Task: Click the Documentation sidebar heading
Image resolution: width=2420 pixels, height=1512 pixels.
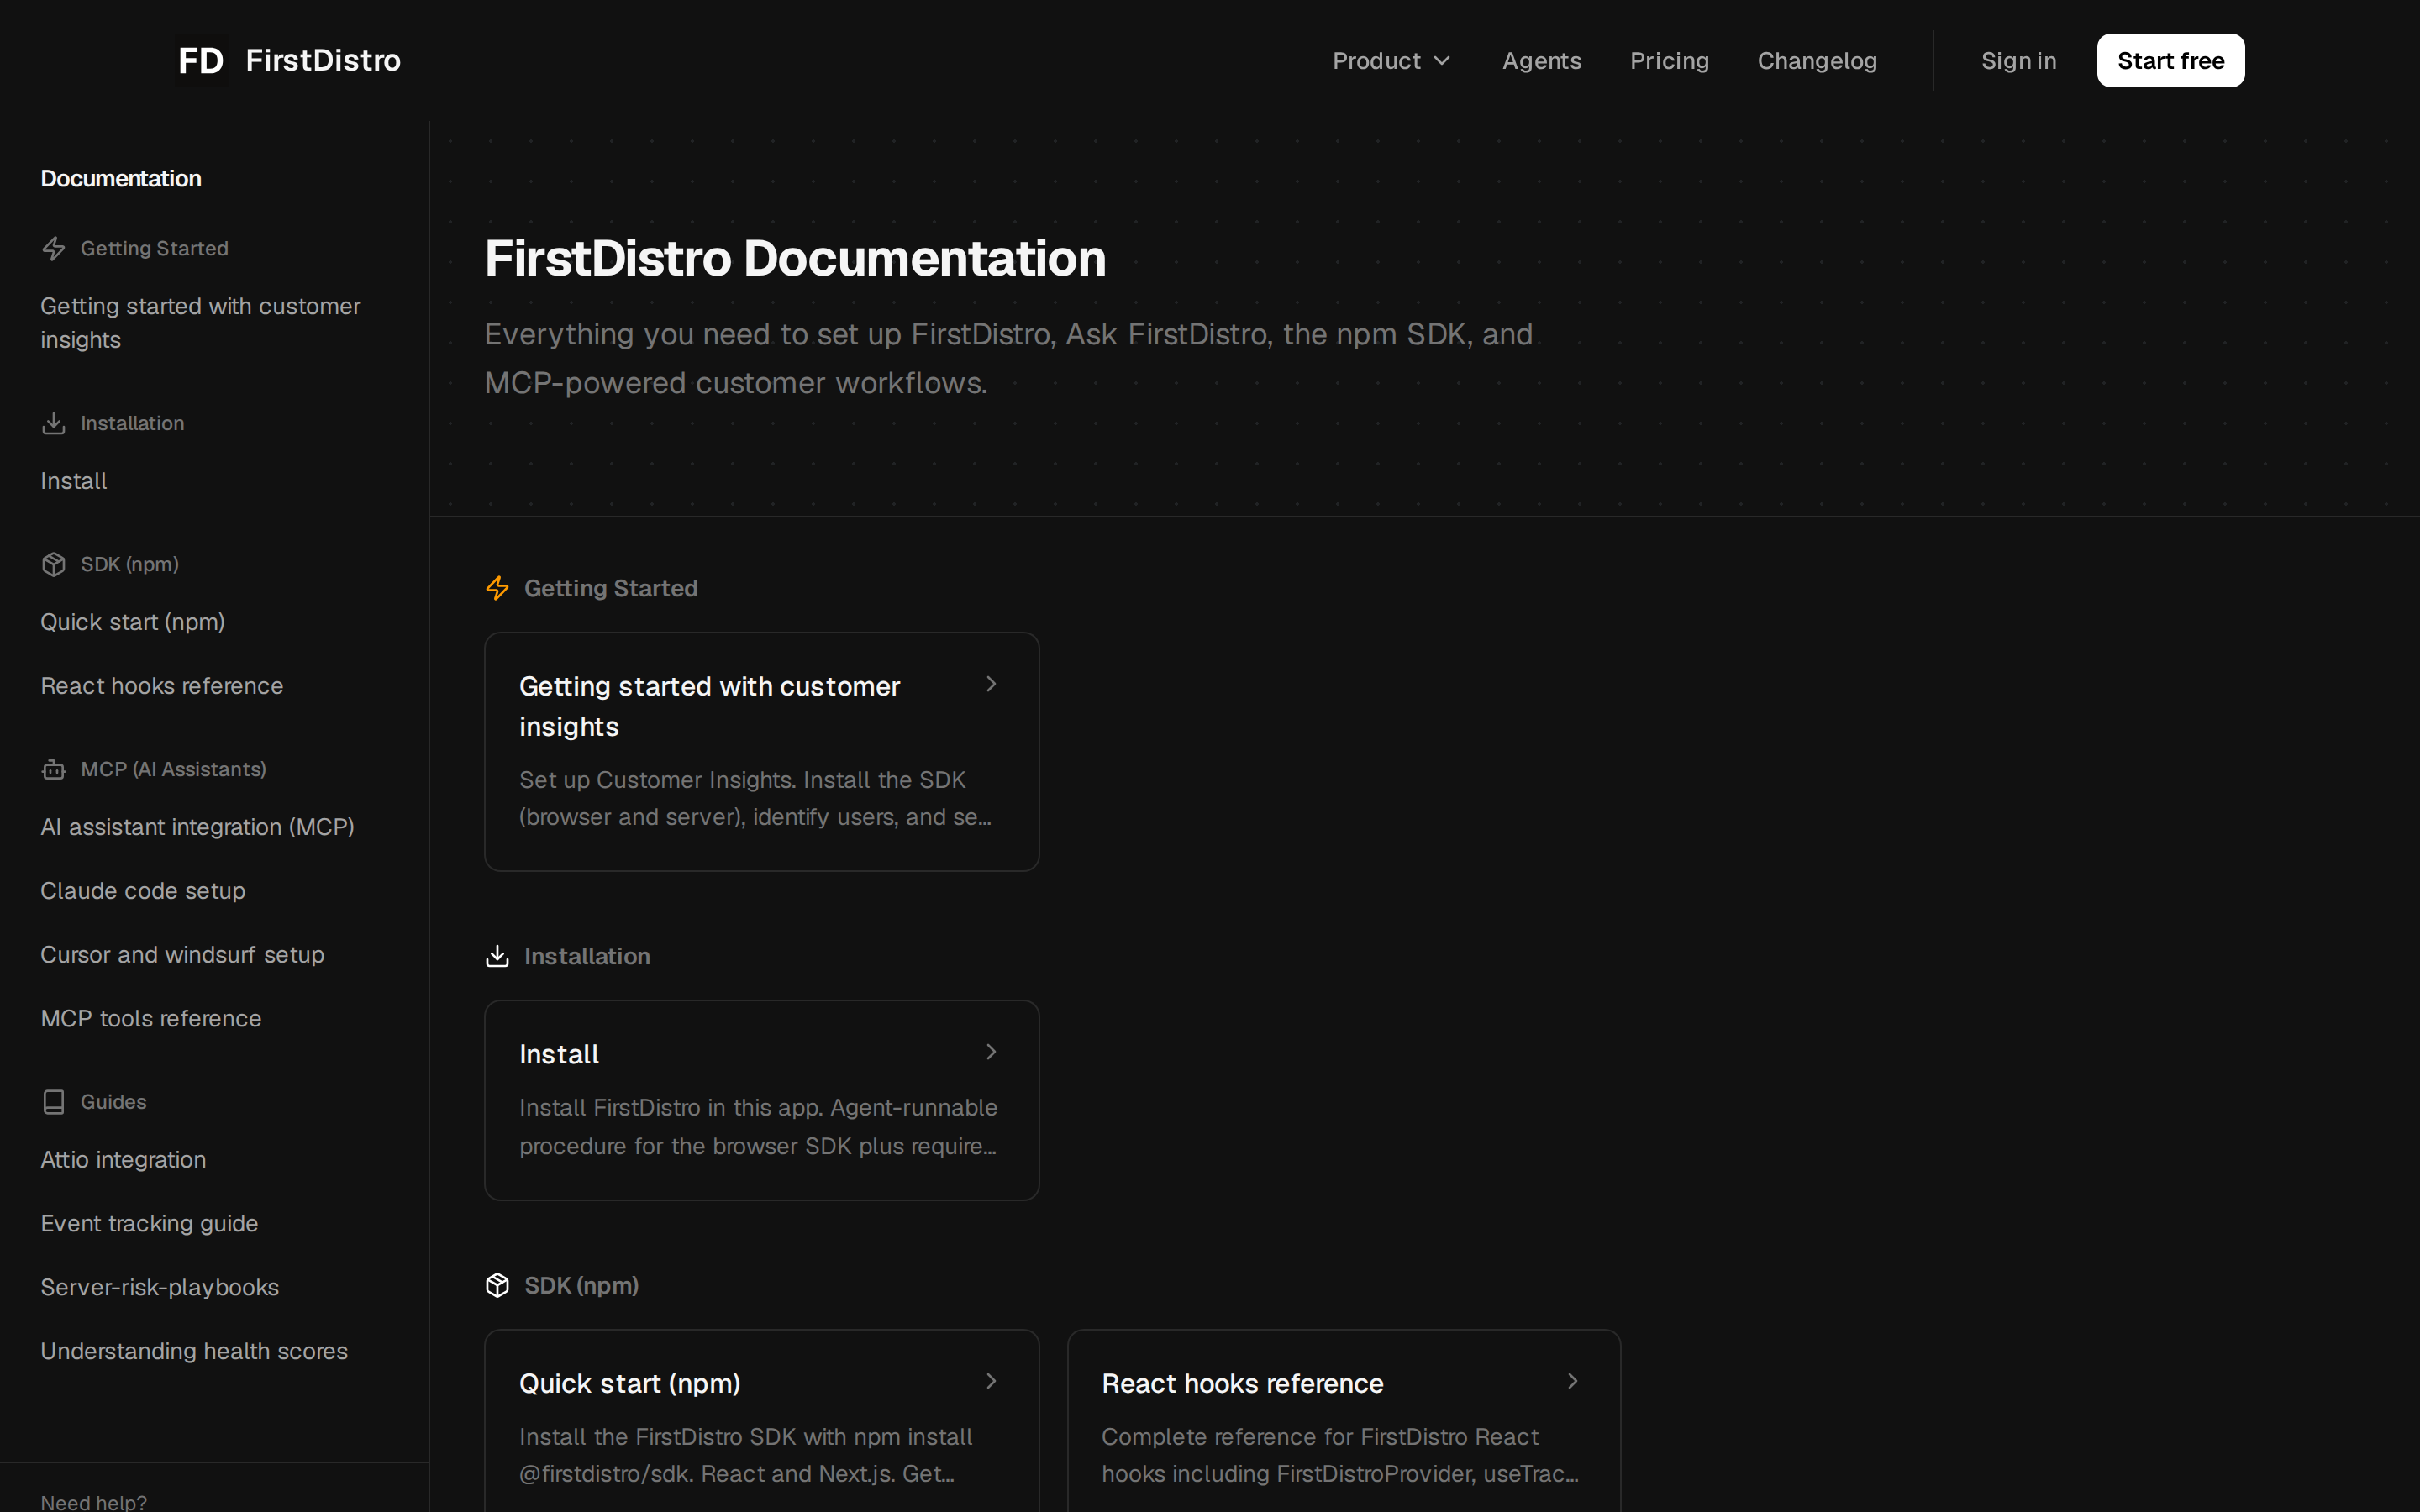Action: (121, 179)
